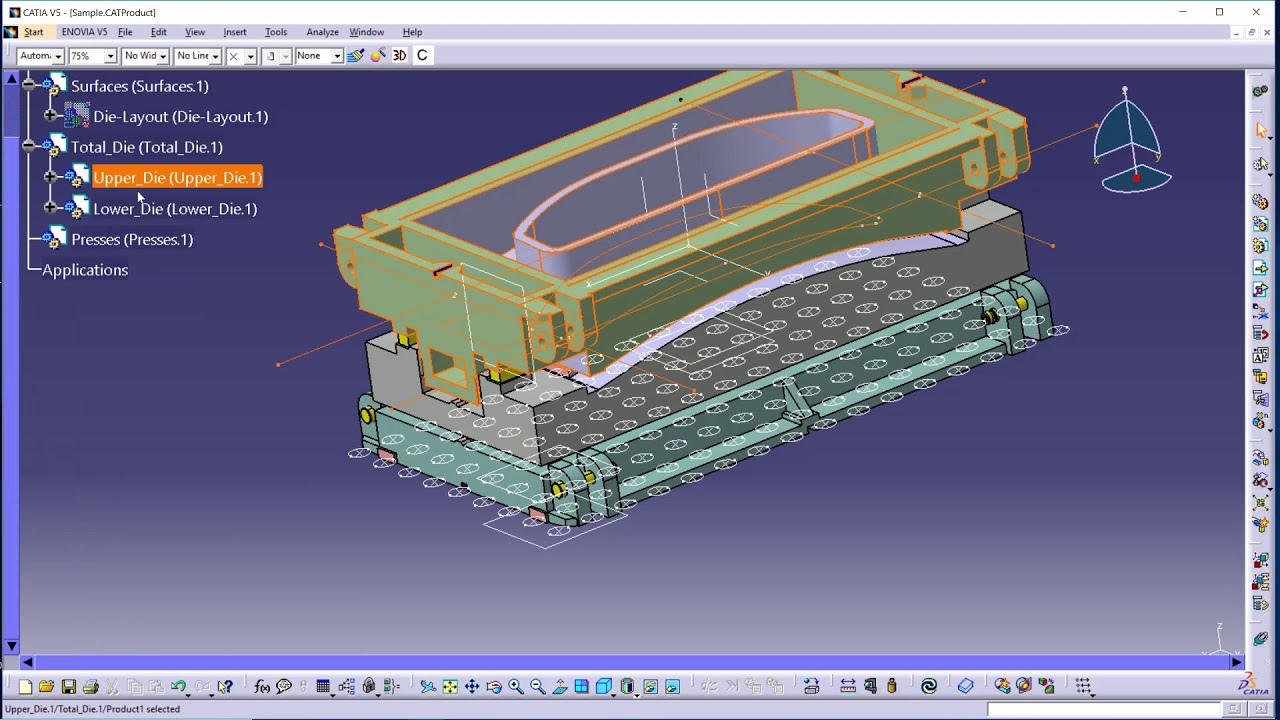Image resolution: width=1280 pixels, height=720 pixels.
Task: Toggle the Rotate view tool
Action: pyautogui.click(x=494, y=686)
